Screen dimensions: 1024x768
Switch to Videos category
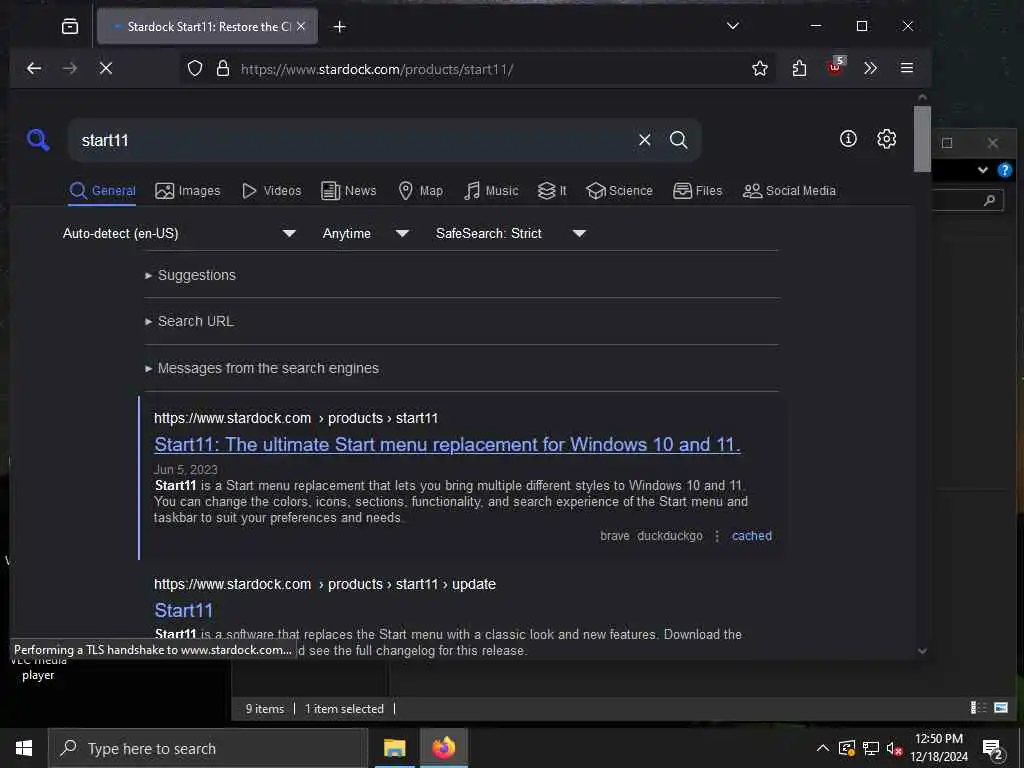pos(272,191)
